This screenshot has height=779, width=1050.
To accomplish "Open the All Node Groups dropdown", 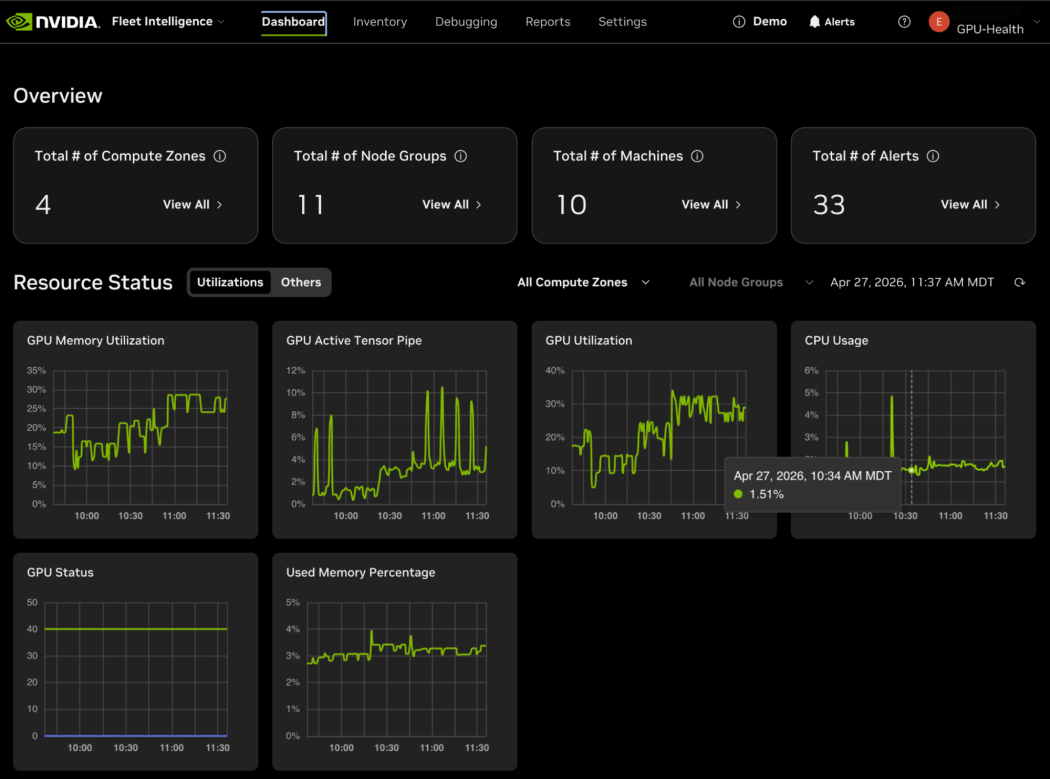I will click(x=751, y=283).
